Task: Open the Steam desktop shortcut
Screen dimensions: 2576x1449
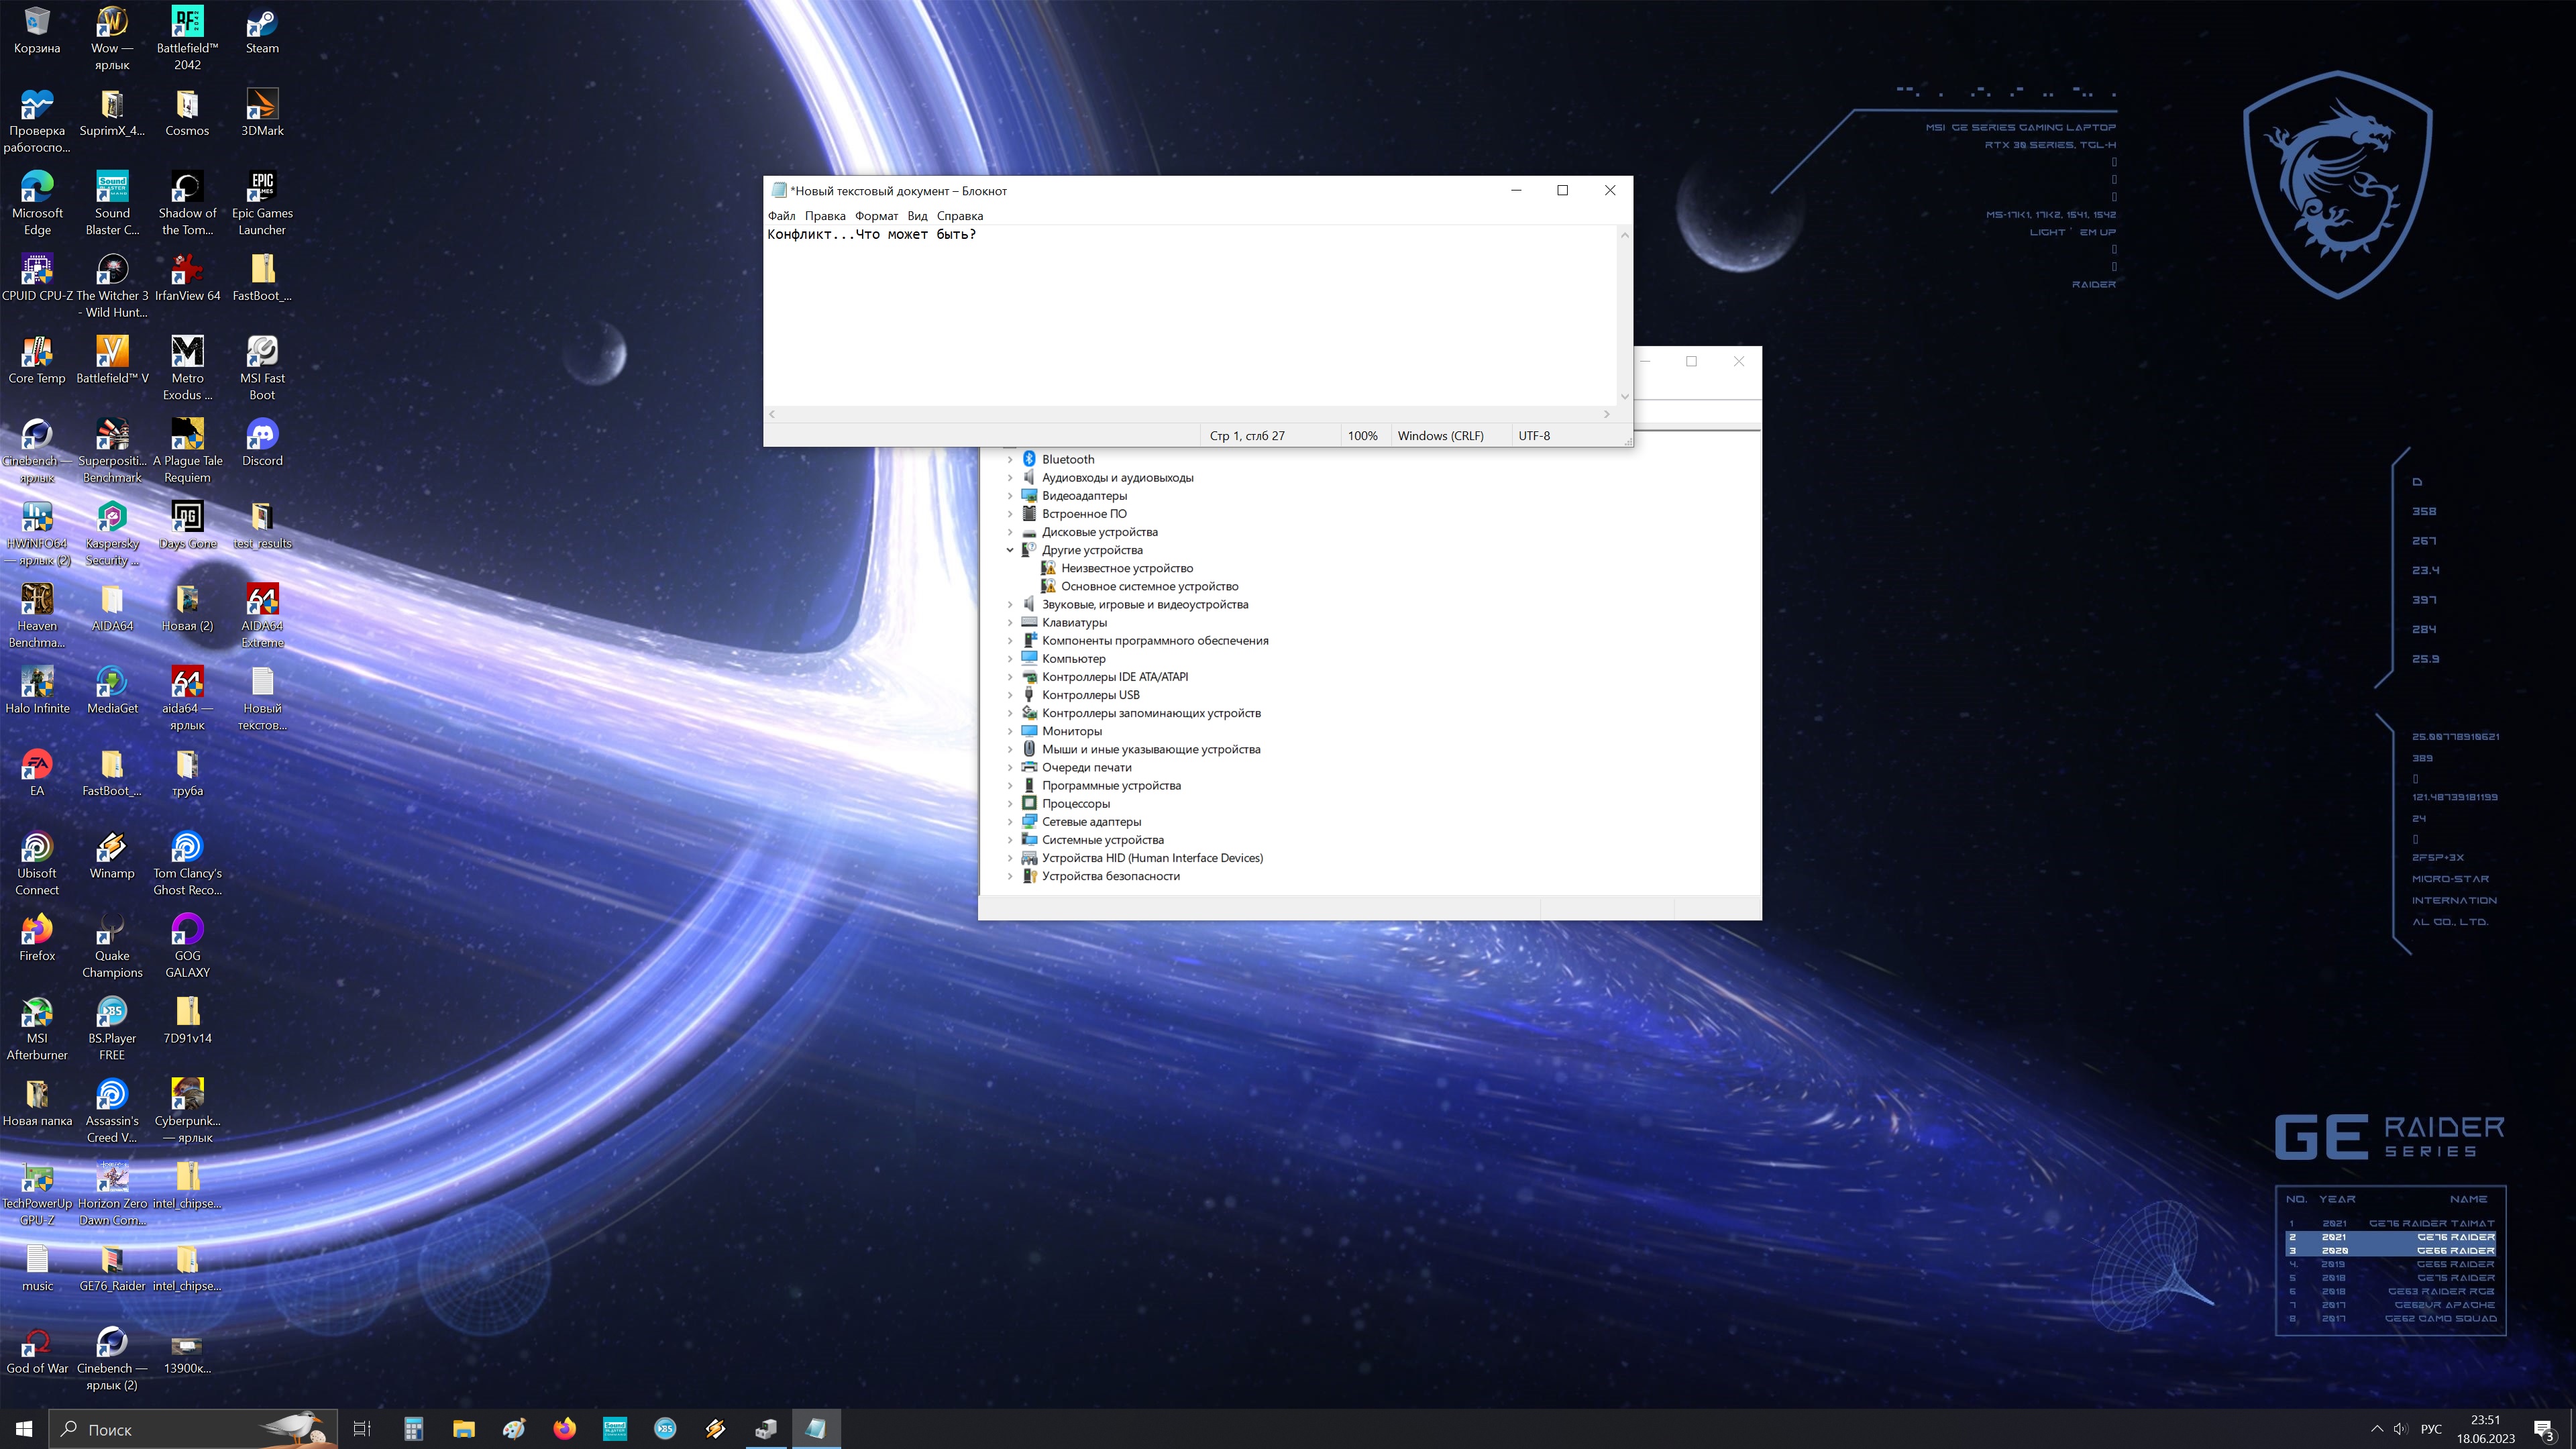Action: (x=262, y=24)
